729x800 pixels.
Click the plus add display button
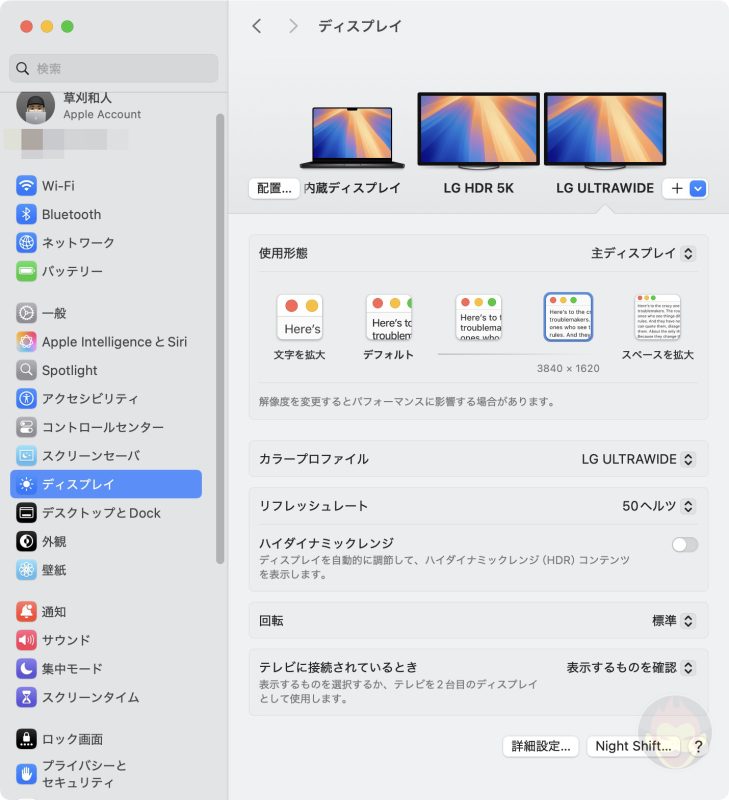677,188
